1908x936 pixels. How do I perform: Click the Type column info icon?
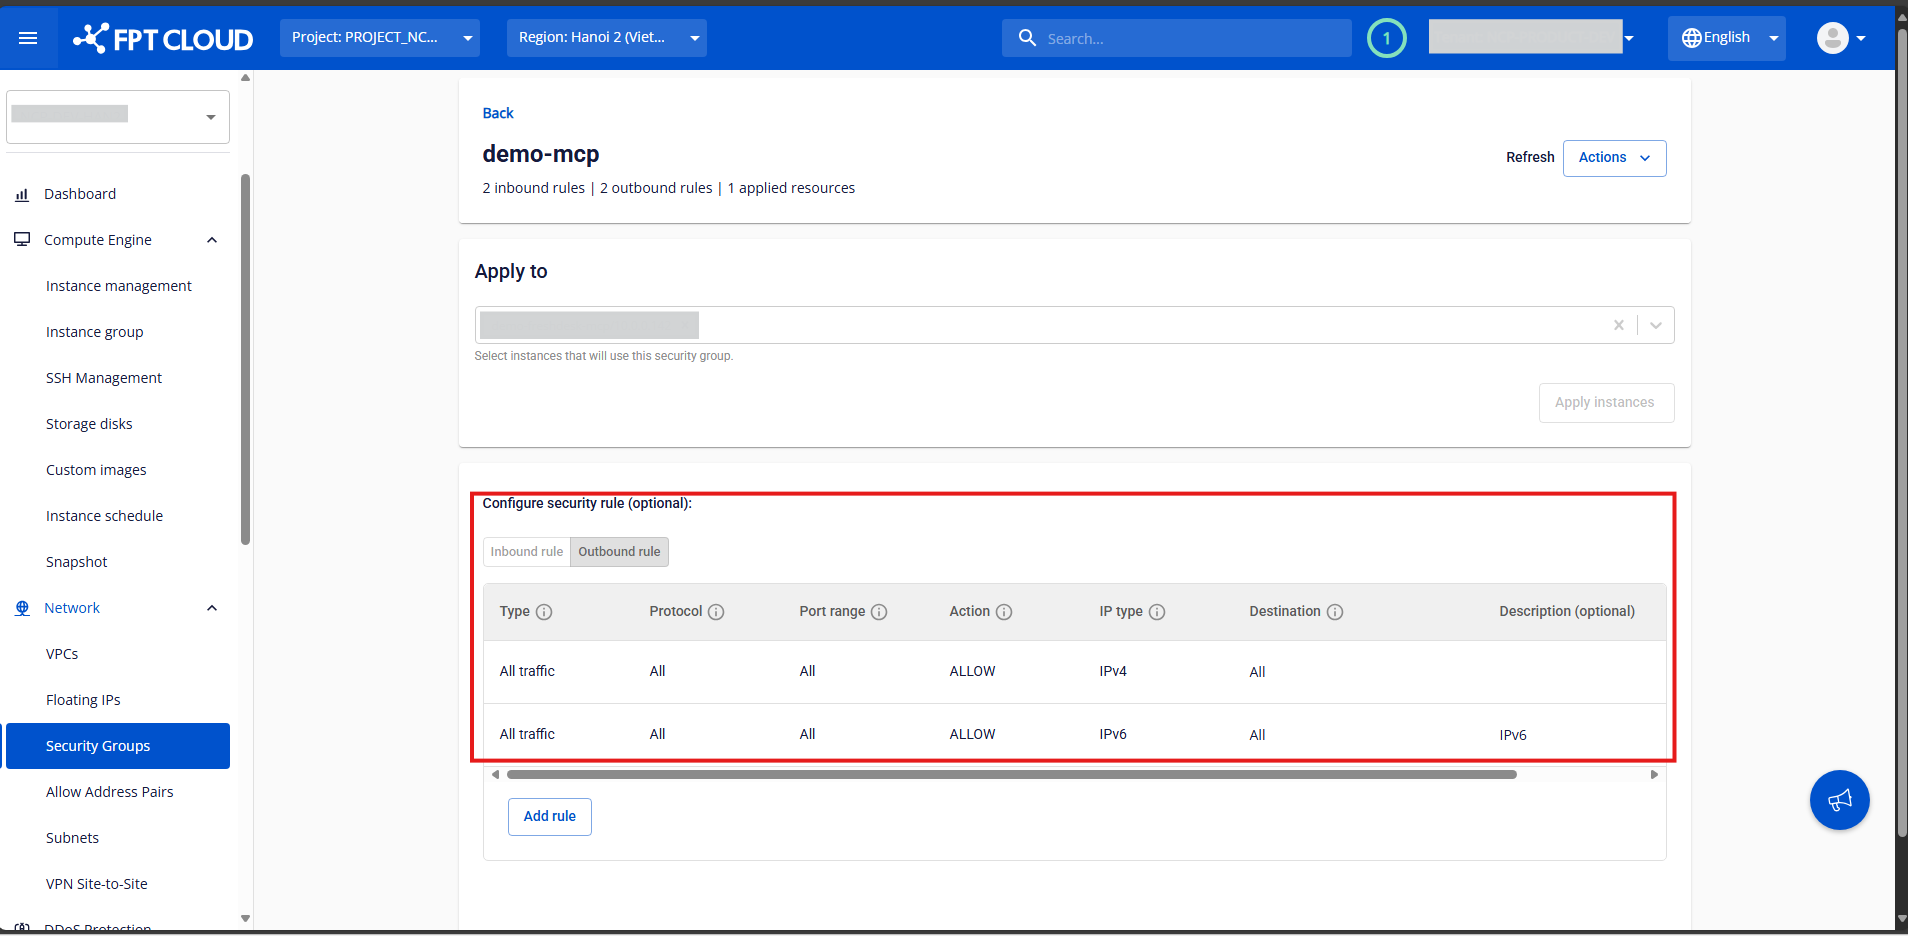point(544,612)
